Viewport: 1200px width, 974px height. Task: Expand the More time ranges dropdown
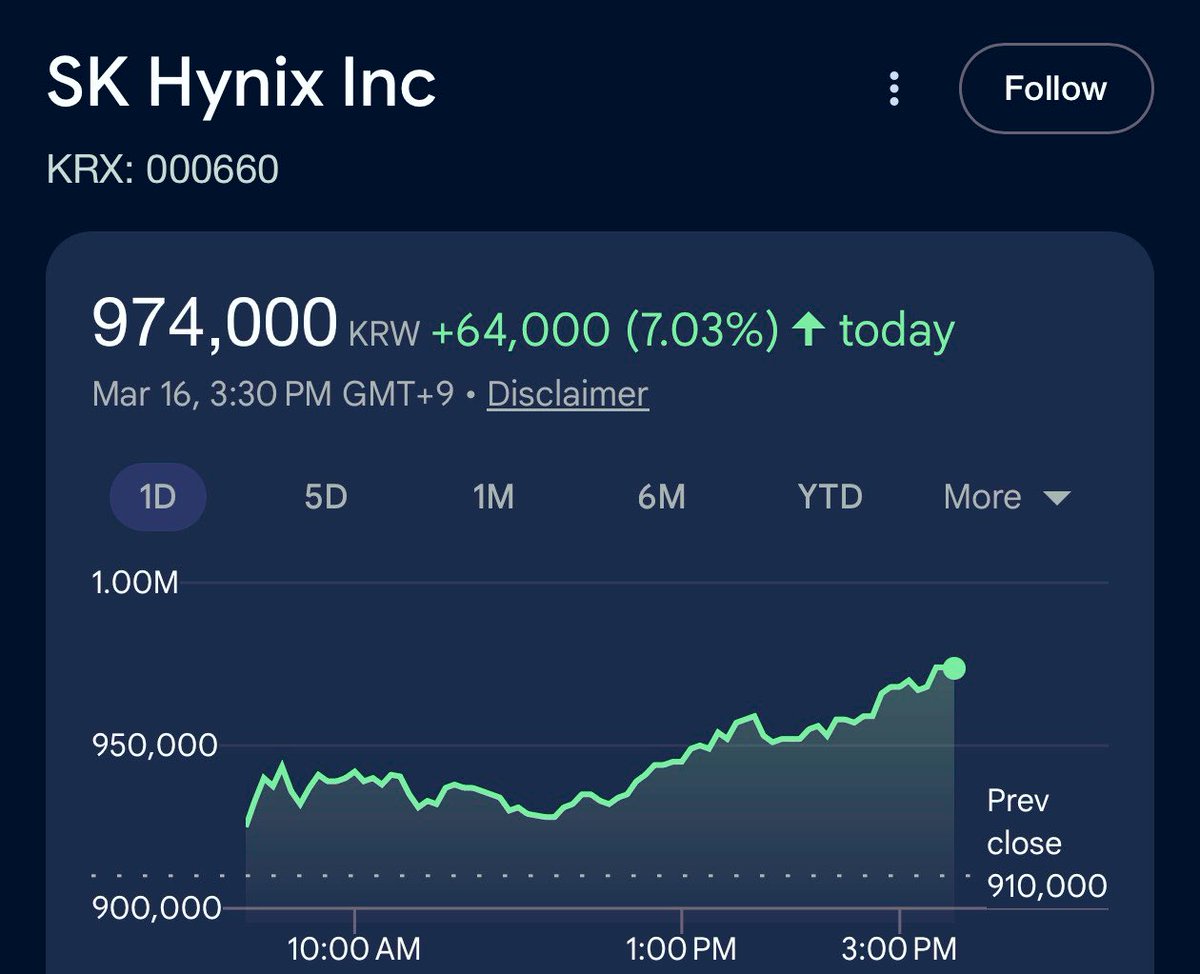tap(1007, 497)
